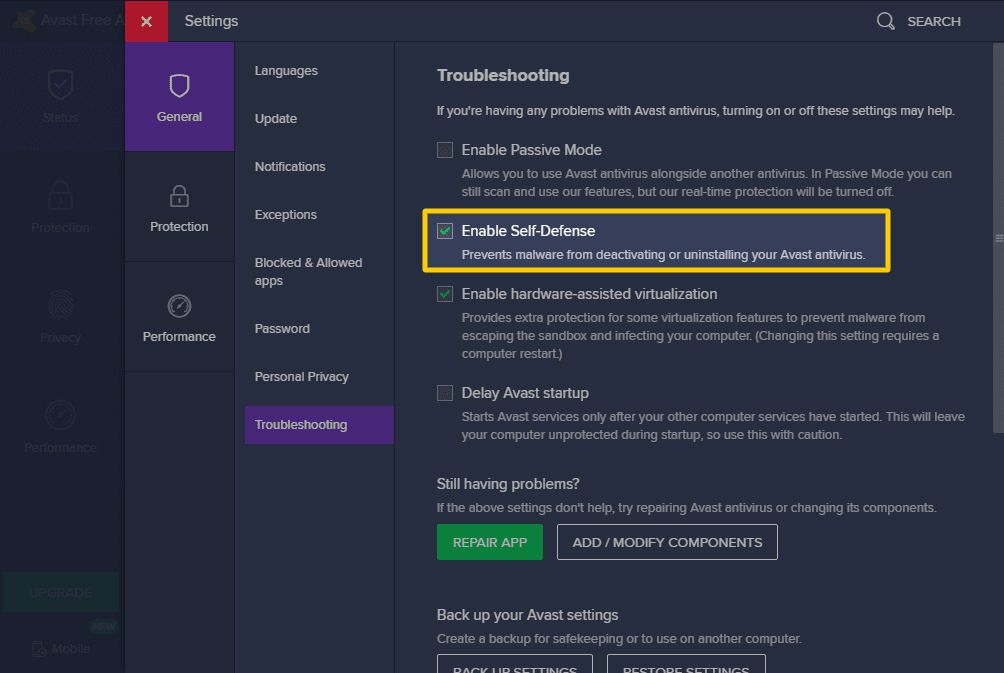Click the Mobile phone icon
The width and height of the screenshot is (1004, 673).
[x=38, y=649]
